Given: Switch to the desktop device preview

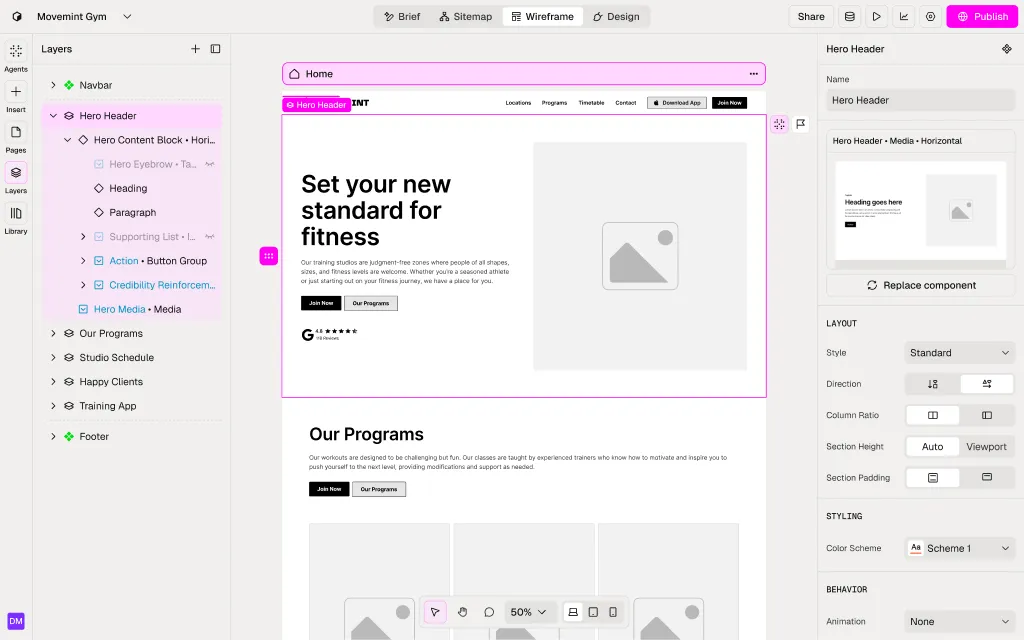Looking at the screenshot, I should click(573, 612).
